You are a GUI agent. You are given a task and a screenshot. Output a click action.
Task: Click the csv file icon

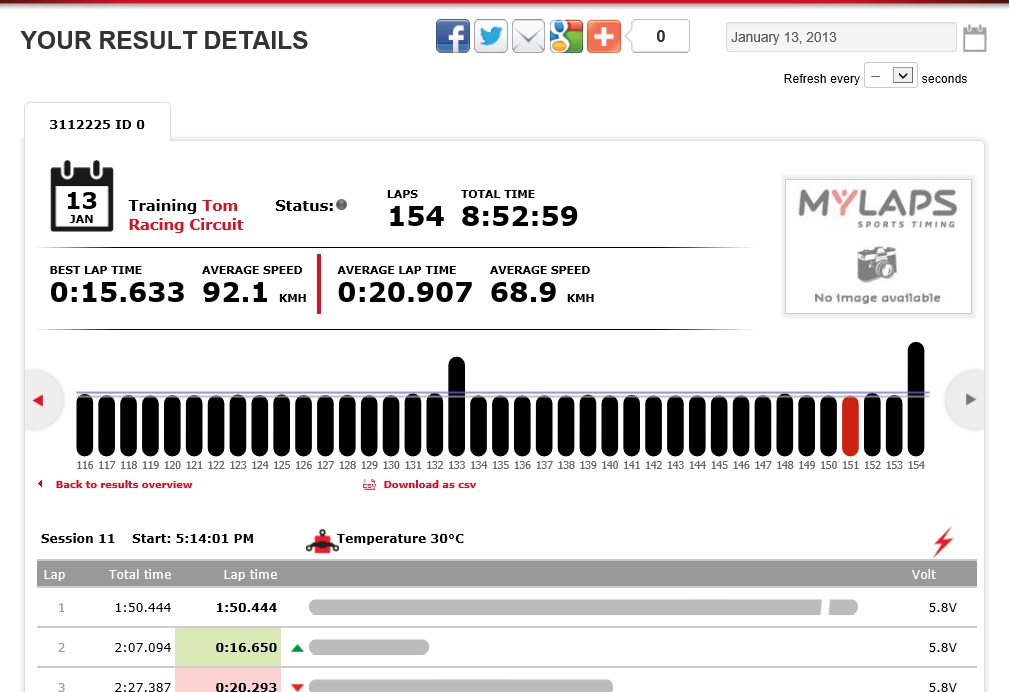[x=369, y=485]
